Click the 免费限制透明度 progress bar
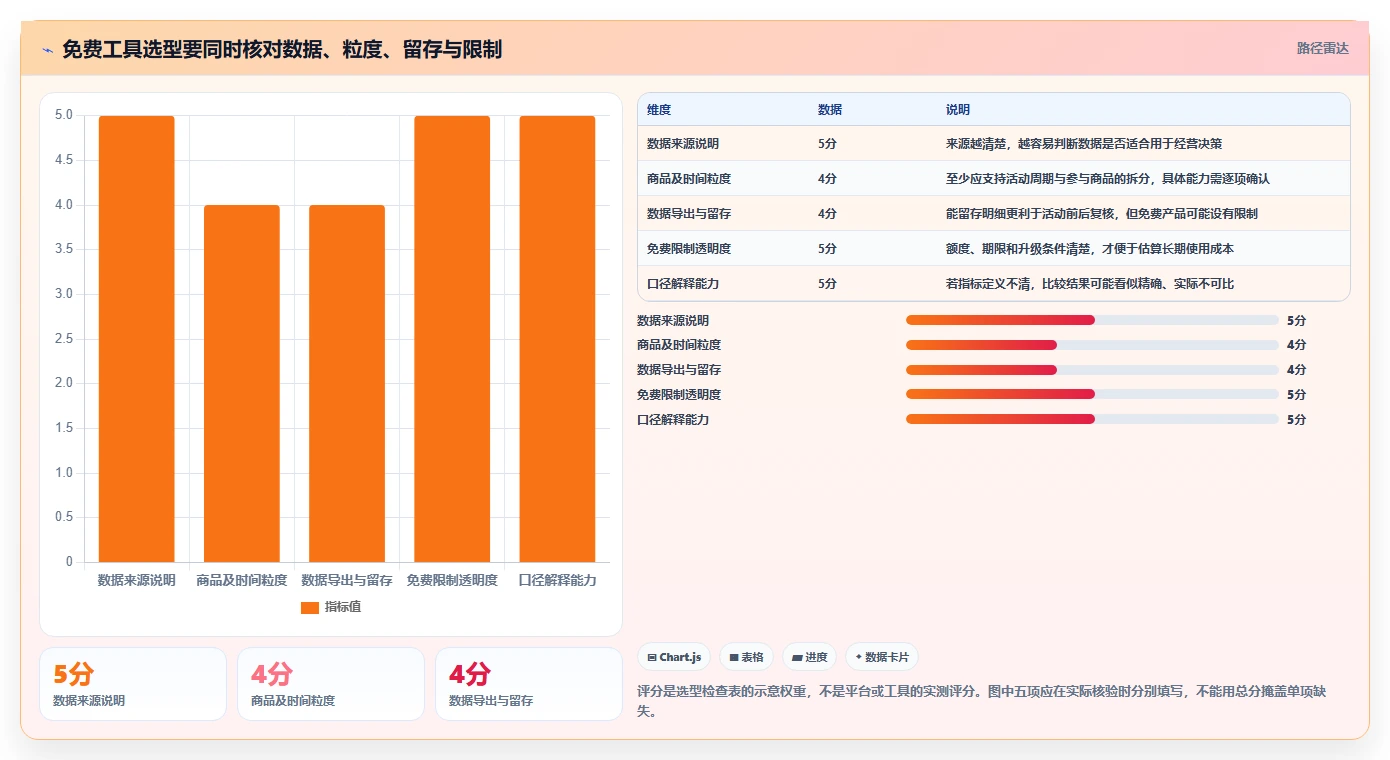1390x760 pixels. tap(1092, 395)
